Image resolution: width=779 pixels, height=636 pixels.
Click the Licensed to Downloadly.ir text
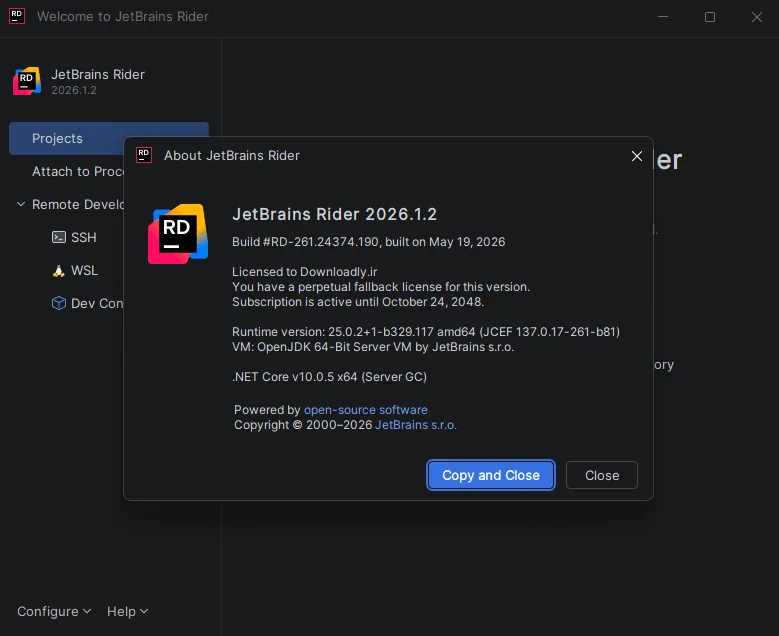click(x=305, y=272)
